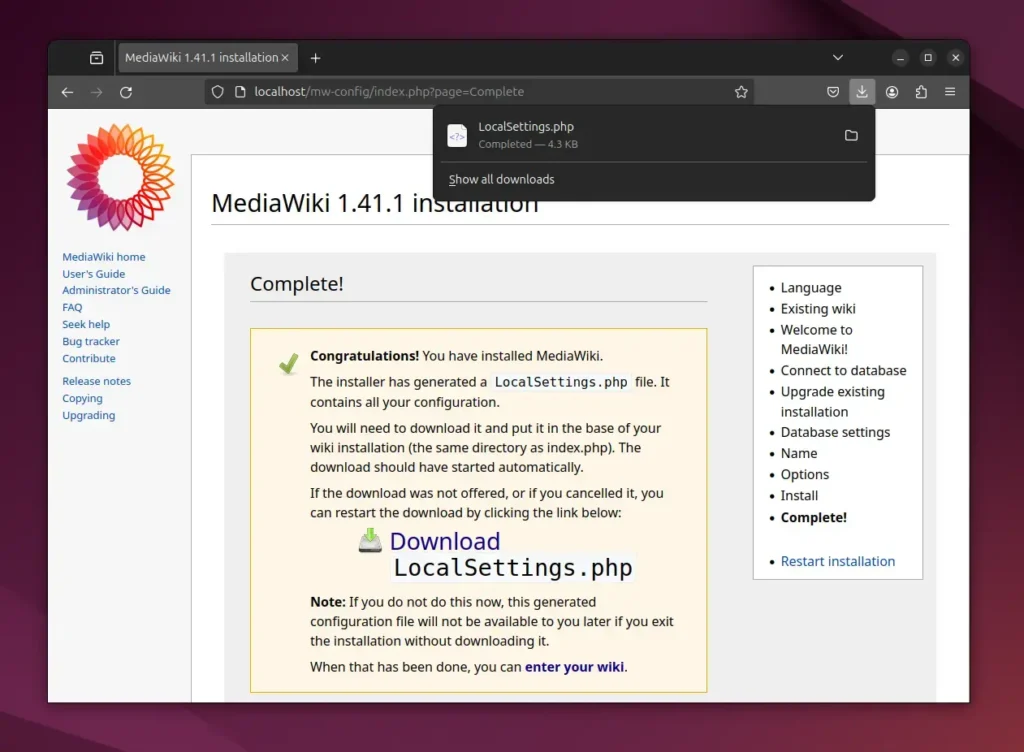Screen dimensions: 1024x752
Task: Open the Upgrading sidebar link
Action: click(x=89, y=415)
